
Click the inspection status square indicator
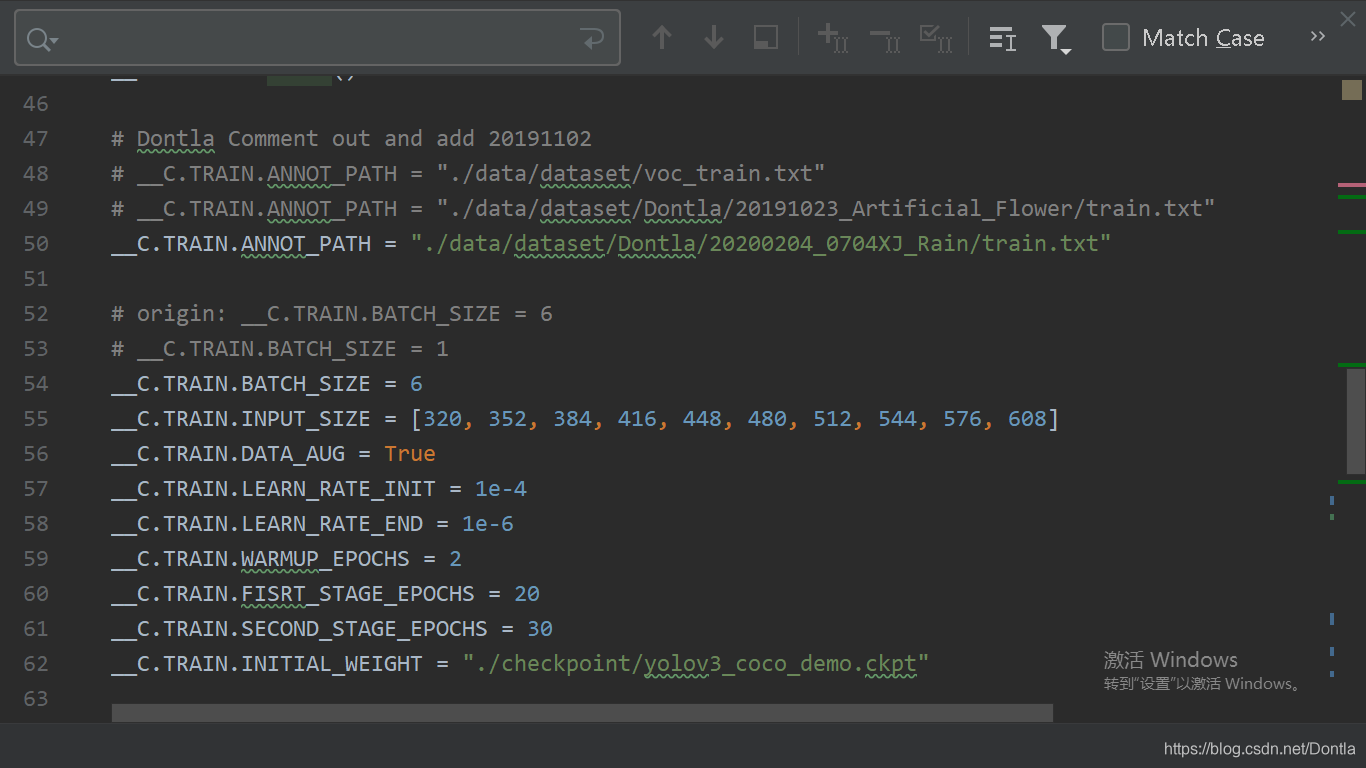tap(1352, 90)
